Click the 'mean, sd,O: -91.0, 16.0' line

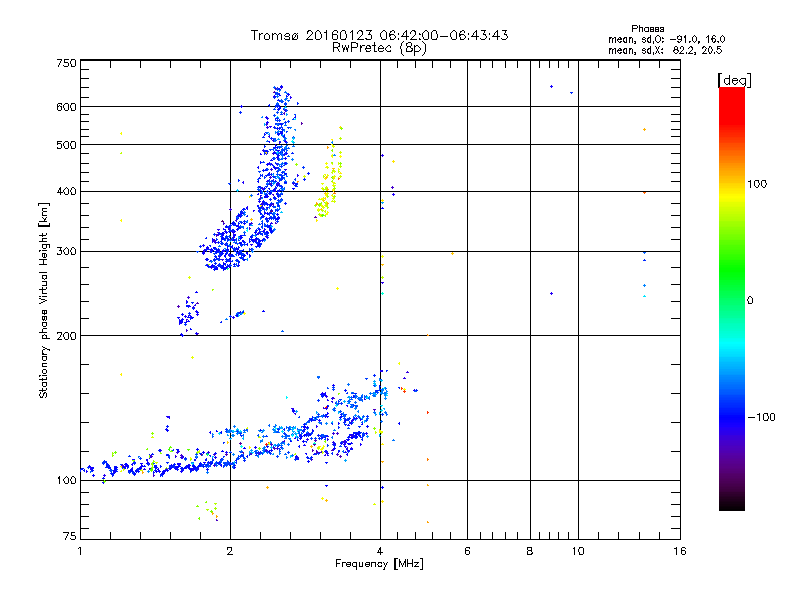(x=666, y=39)
